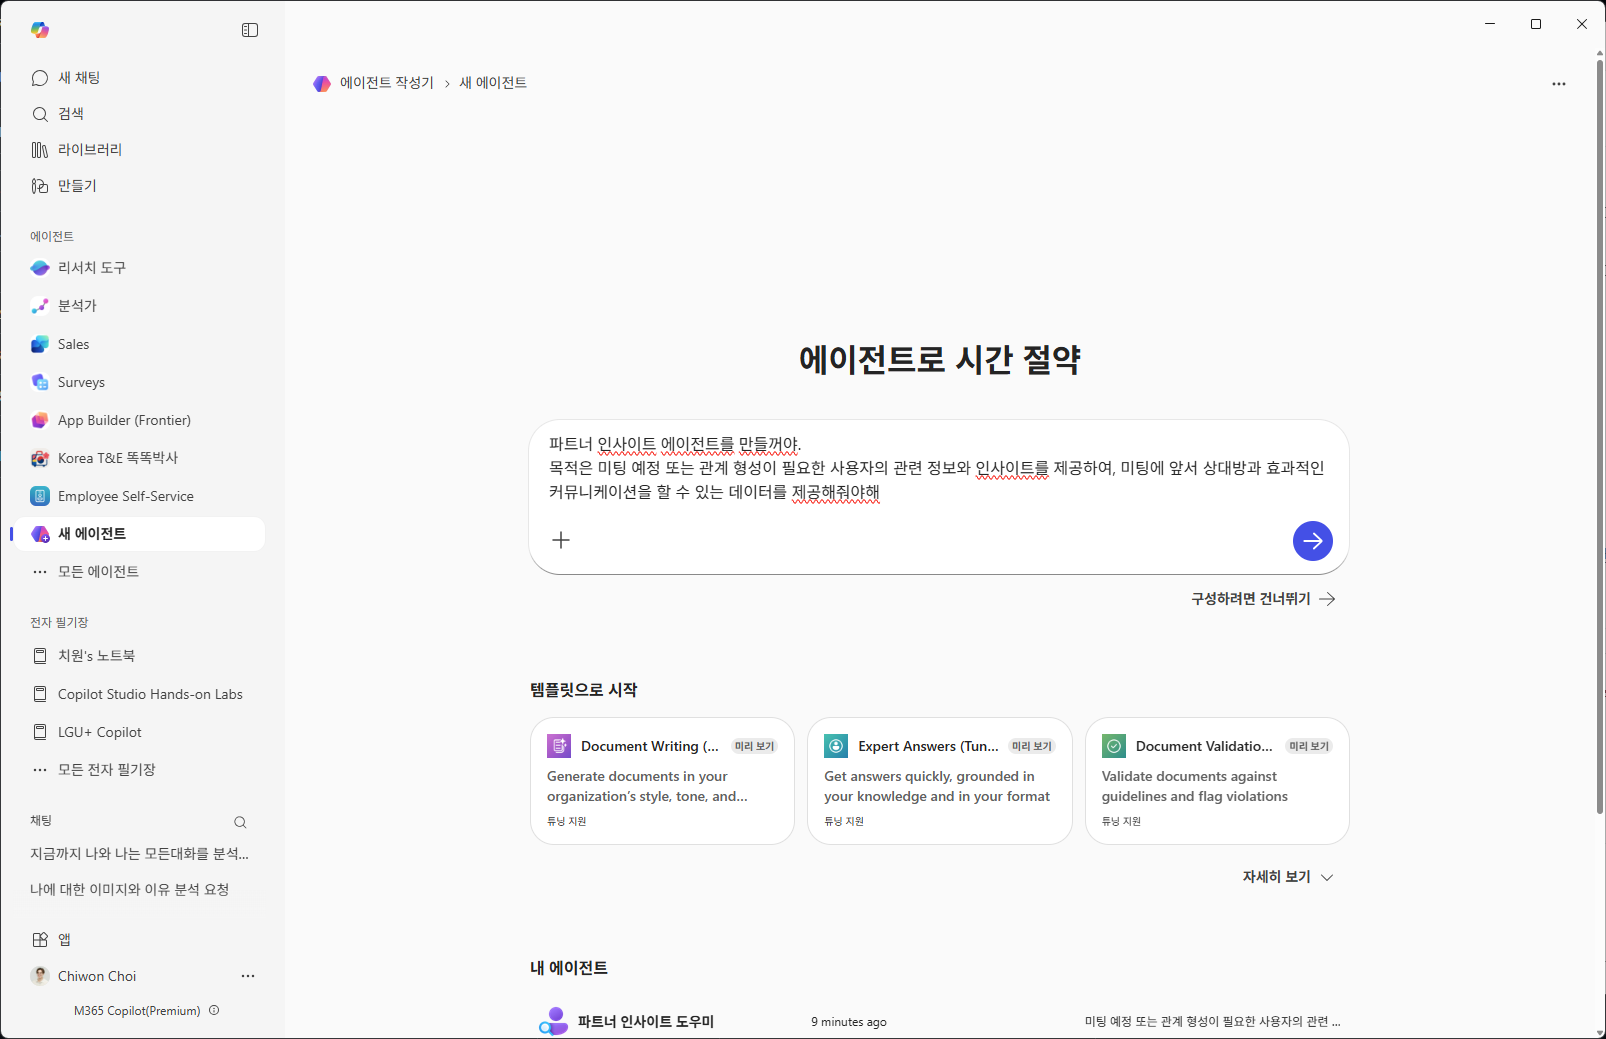Show 모든 전자 필기장 list

(x=140, y=770)
